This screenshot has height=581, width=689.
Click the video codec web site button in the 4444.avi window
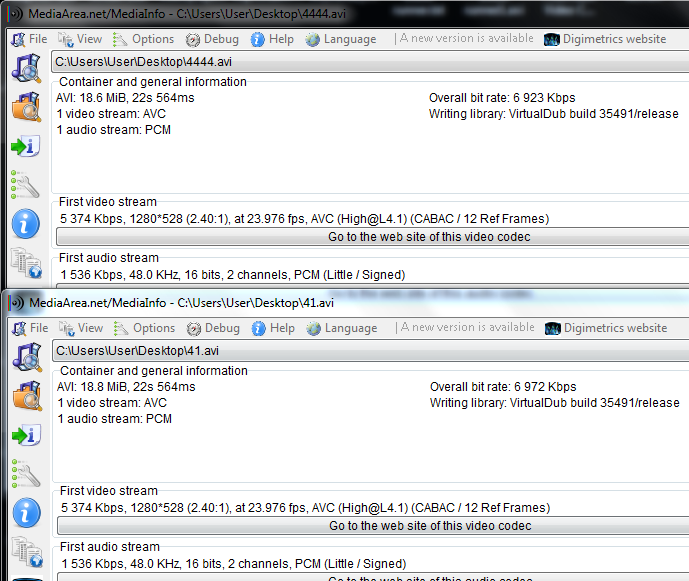tap(373, 236)
